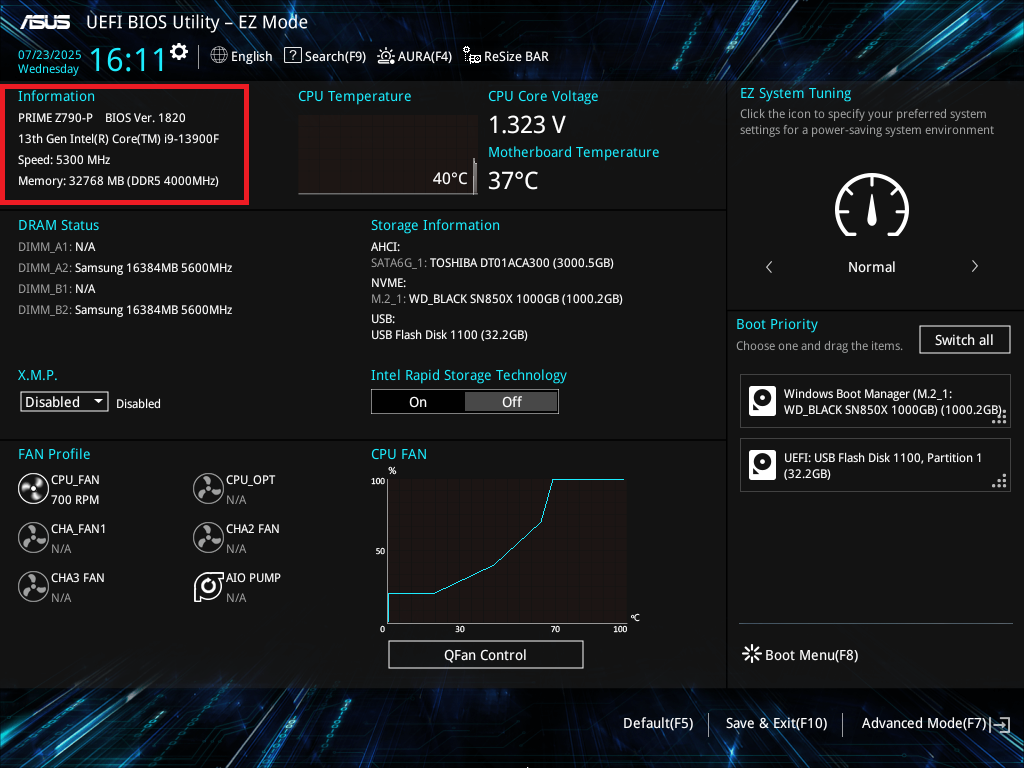Viewport: 1024px width, 768px height.
Task: Click the CPU fan curve graph
Action: 507,551
